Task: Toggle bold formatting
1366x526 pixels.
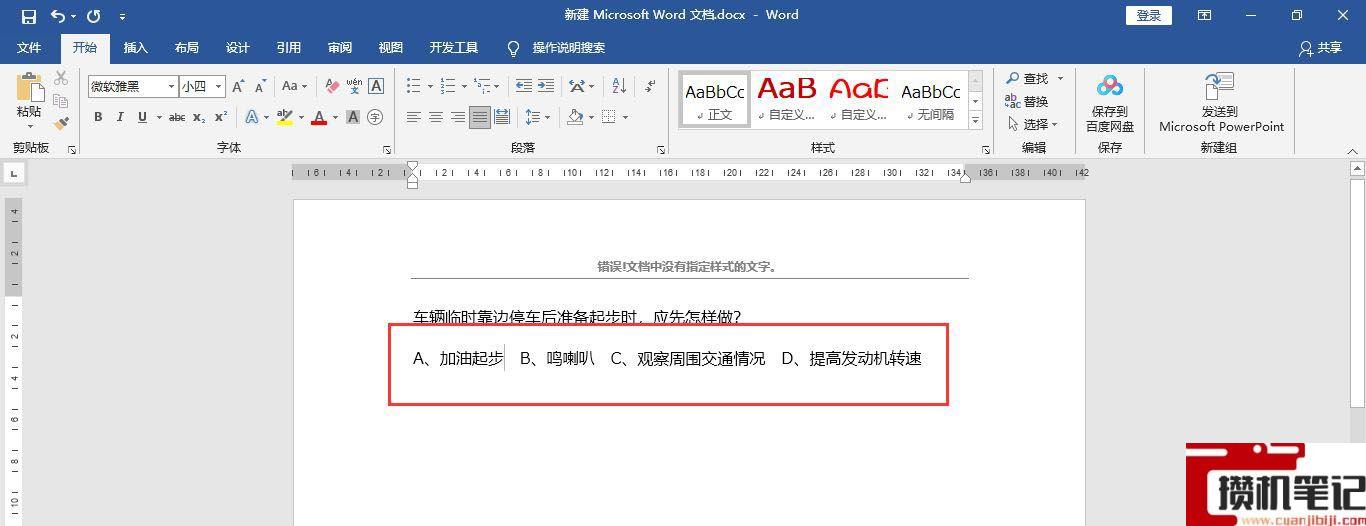Action: (98, 117)
